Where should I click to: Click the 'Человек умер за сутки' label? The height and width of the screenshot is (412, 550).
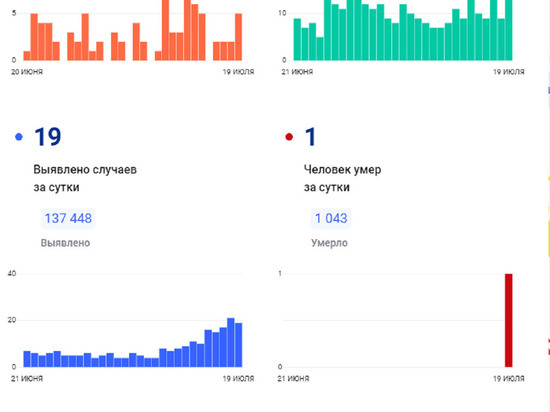(343, 178)
